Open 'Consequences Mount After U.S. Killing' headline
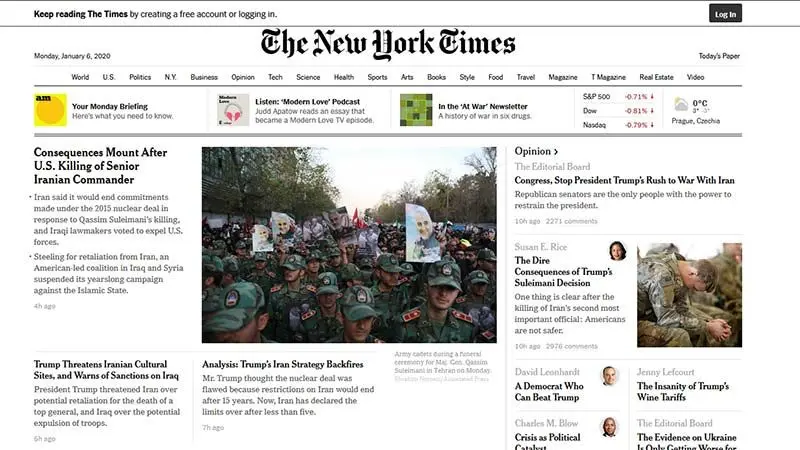 pos(101,166)
